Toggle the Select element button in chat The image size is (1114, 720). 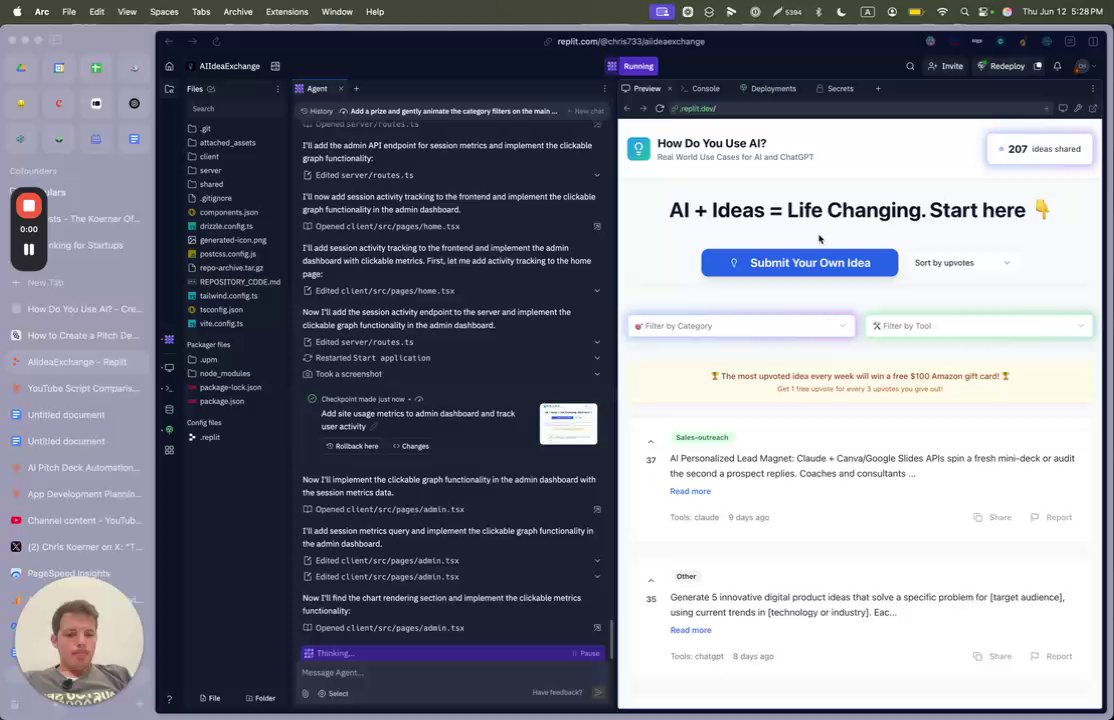click(333, 693)
